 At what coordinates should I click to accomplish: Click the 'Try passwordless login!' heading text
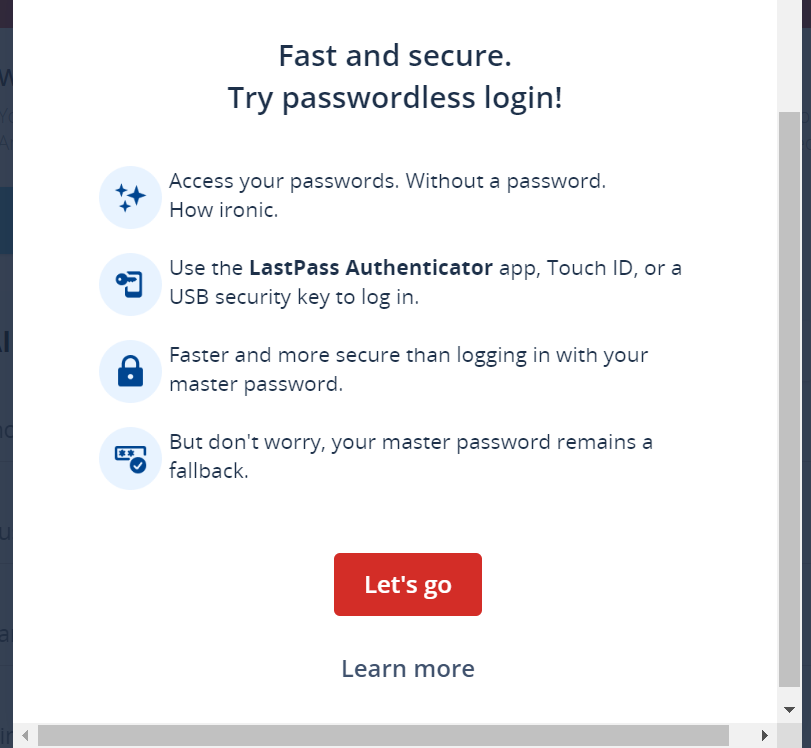[x=395, y=98]
